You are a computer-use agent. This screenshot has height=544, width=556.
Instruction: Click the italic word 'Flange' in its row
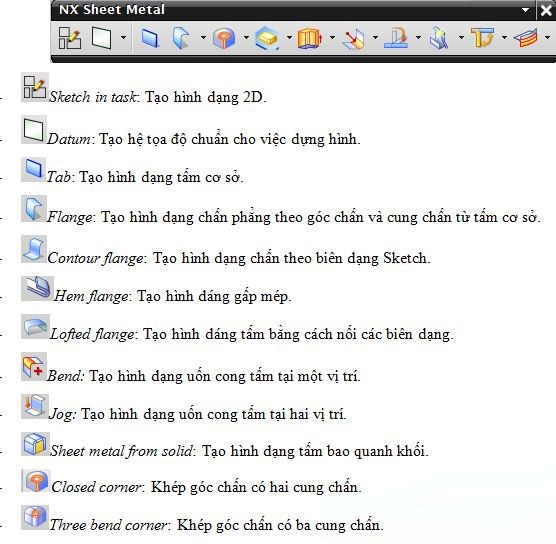coord(70,217)
